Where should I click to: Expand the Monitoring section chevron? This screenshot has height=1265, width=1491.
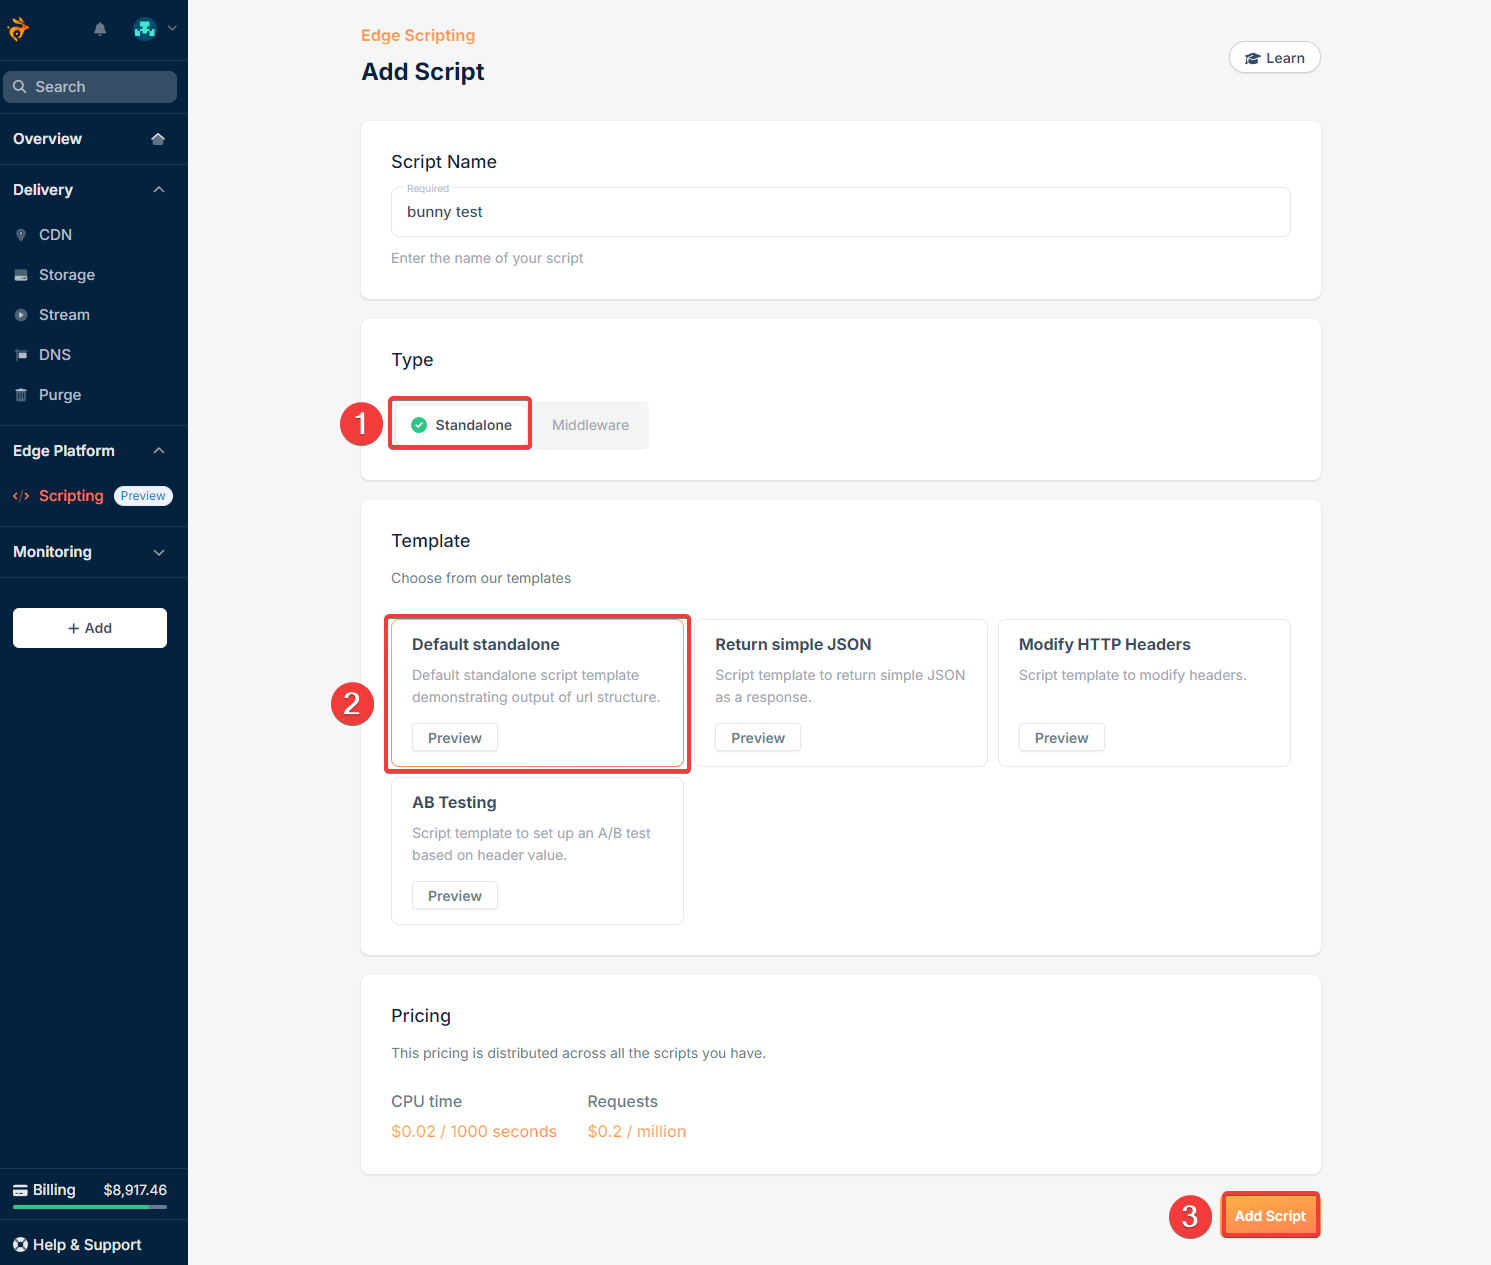(159, 552)
